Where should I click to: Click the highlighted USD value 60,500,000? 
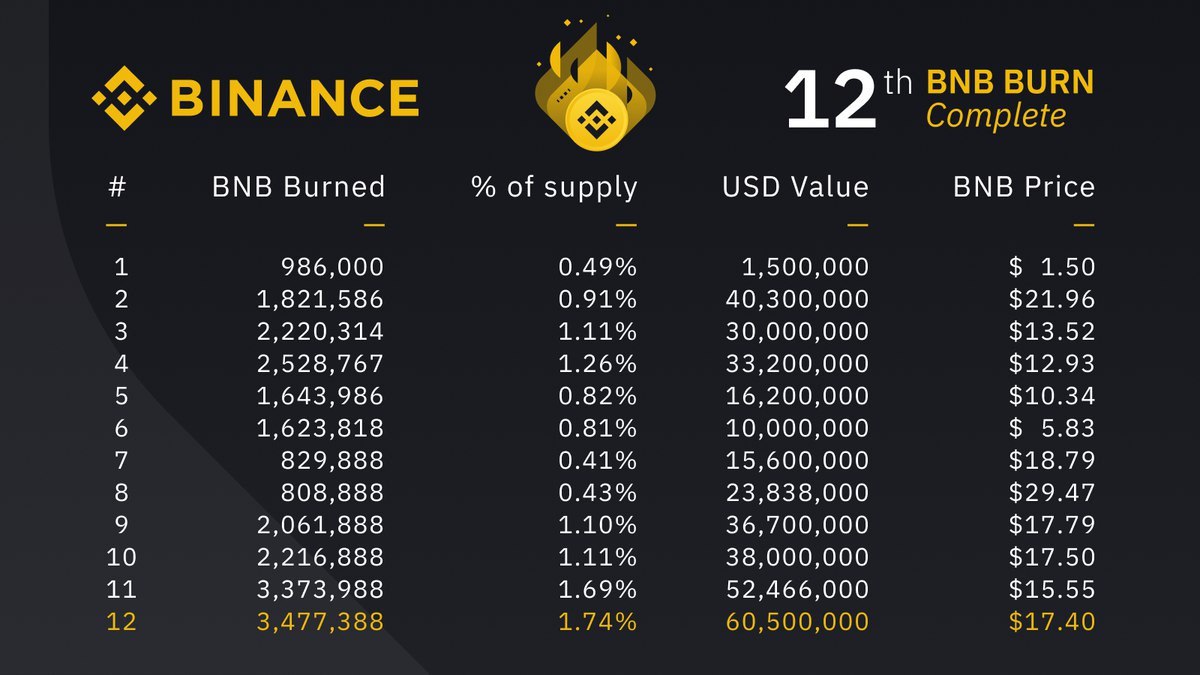coord(796,621)
